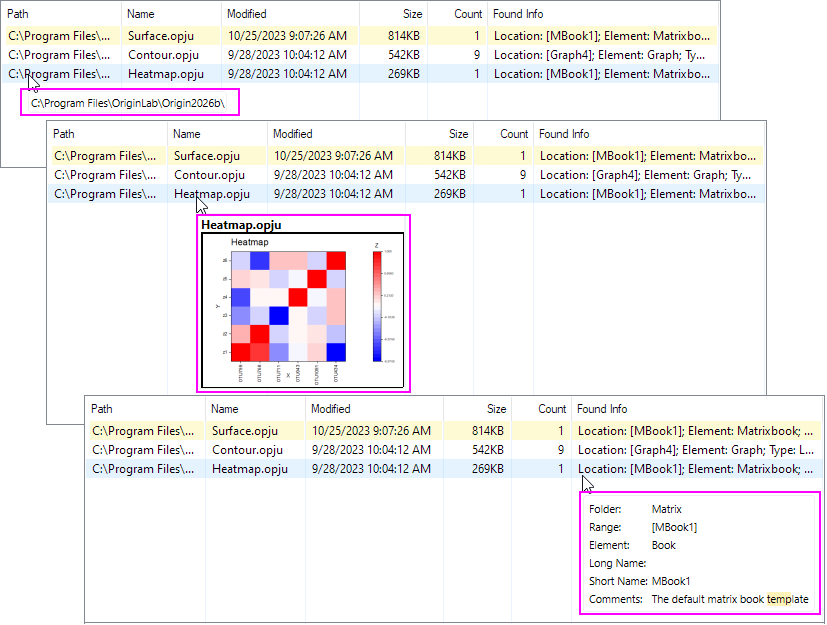
Task: Click Modified column header in bottom panel
Action: coord(331,409)
